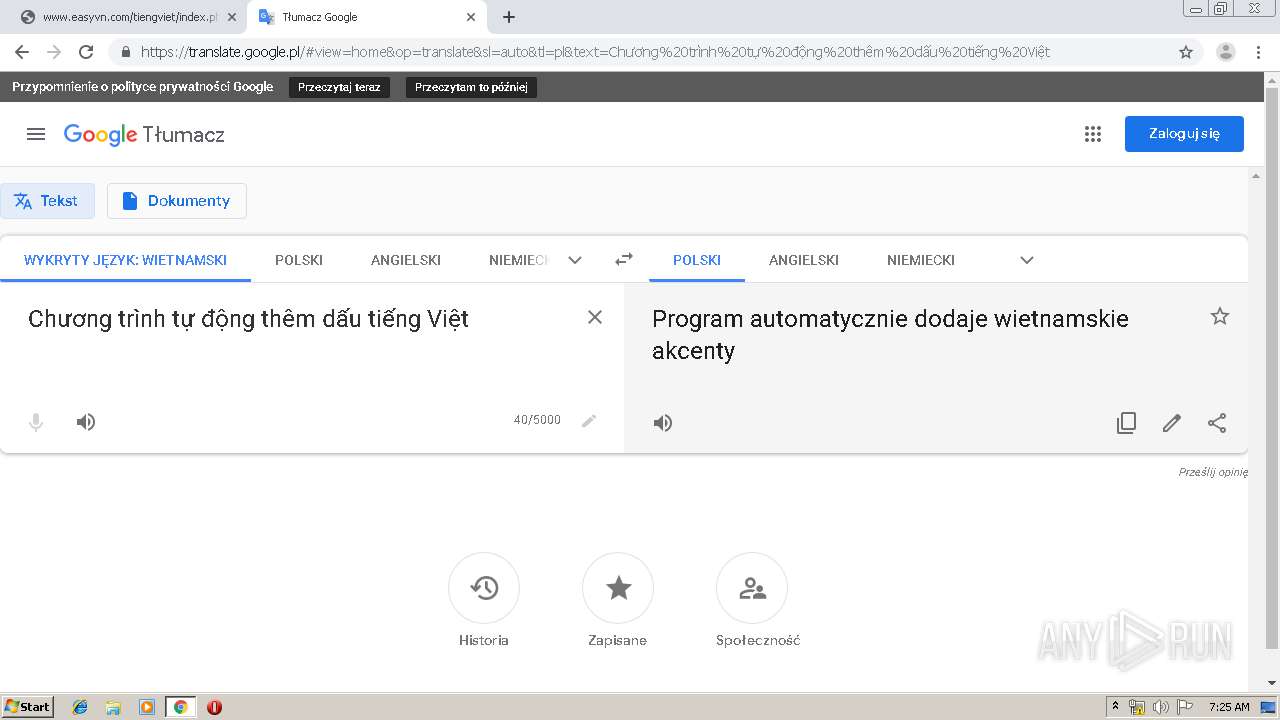
Task: Launch Internet Explorer from taskbar
Action: click(x=80, y=707)
